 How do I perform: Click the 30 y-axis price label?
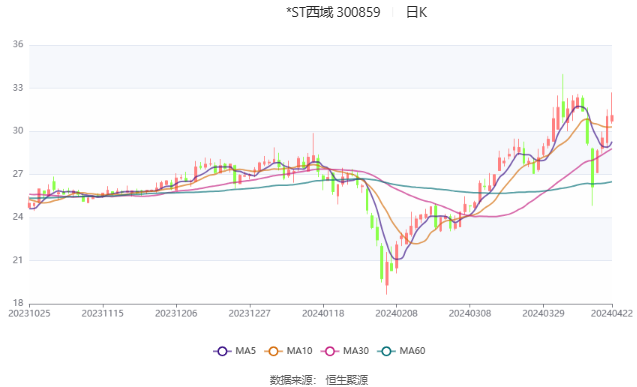18,131
